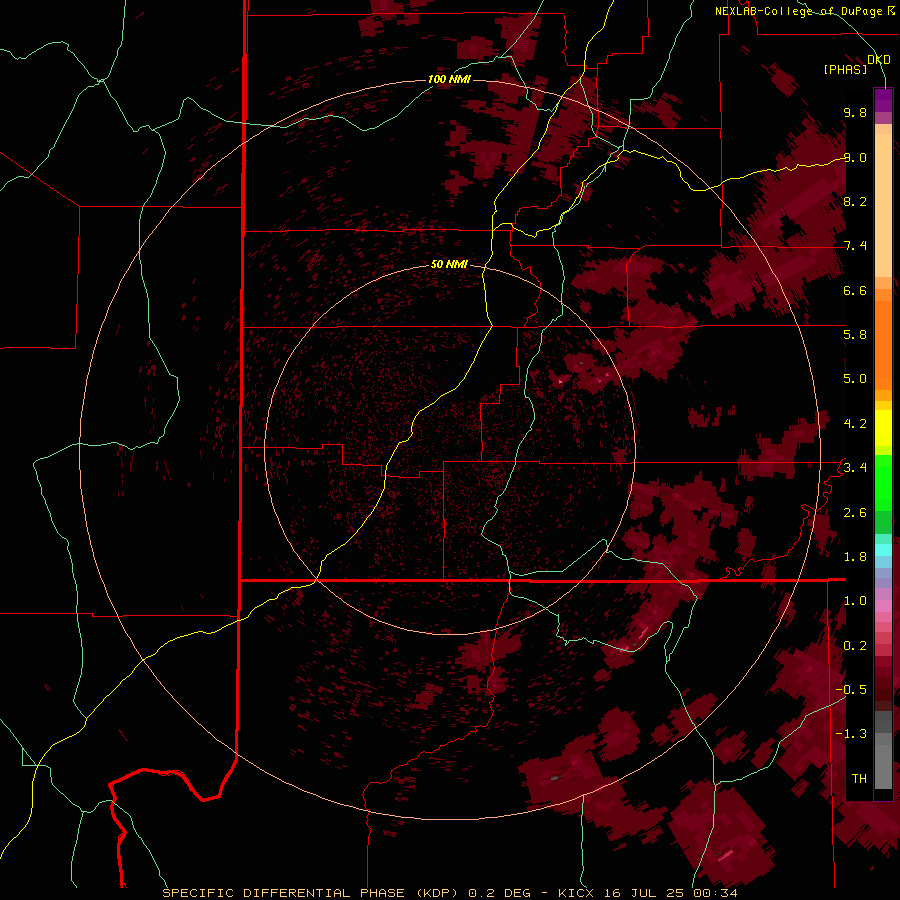
Task: Click the 1.0 scale value
Action: pyautogui.click(x=855, y=601)
